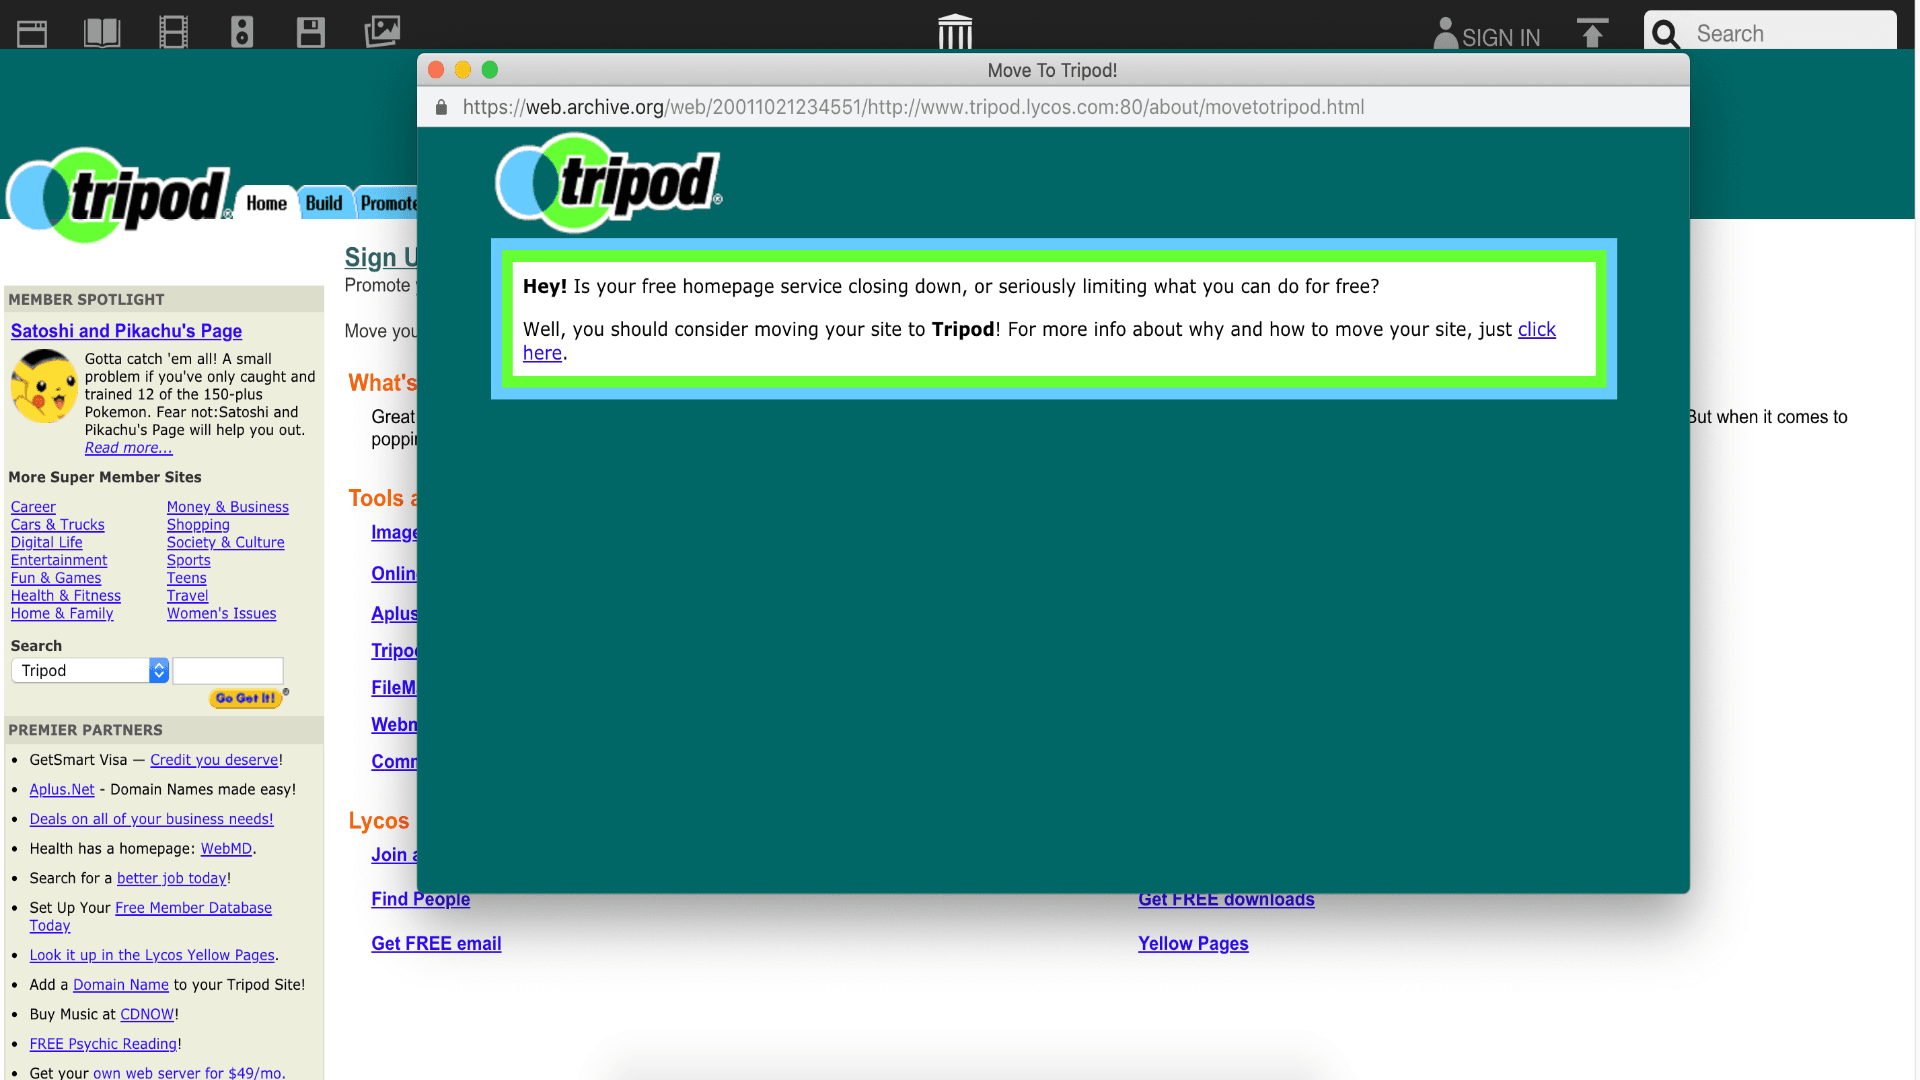
Task: Open the Entertainment category link
Action: point(58,561)
